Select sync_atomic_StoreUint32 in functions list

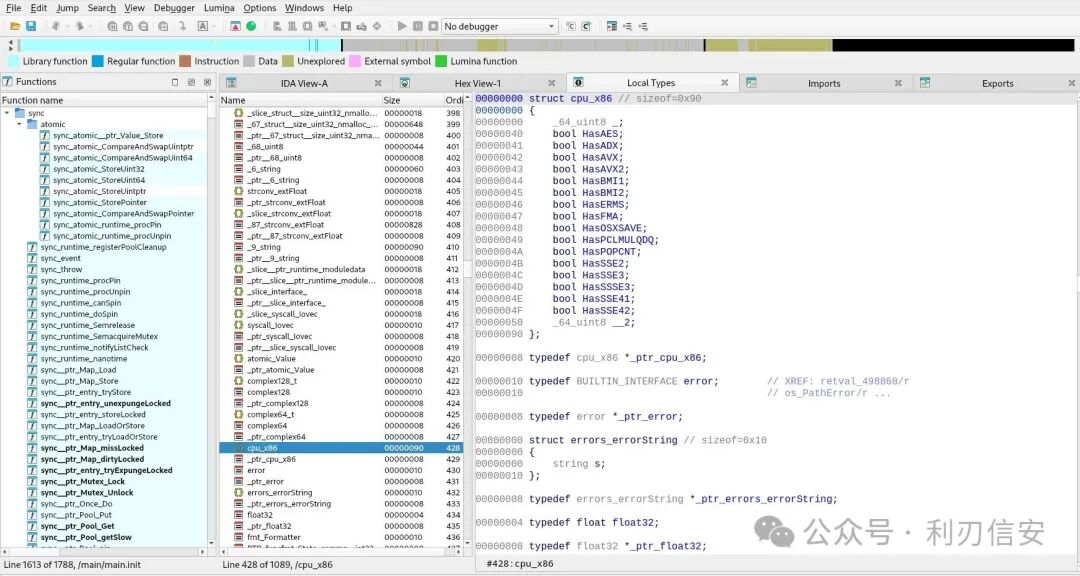pyautogui.click(x=98, y=169)
